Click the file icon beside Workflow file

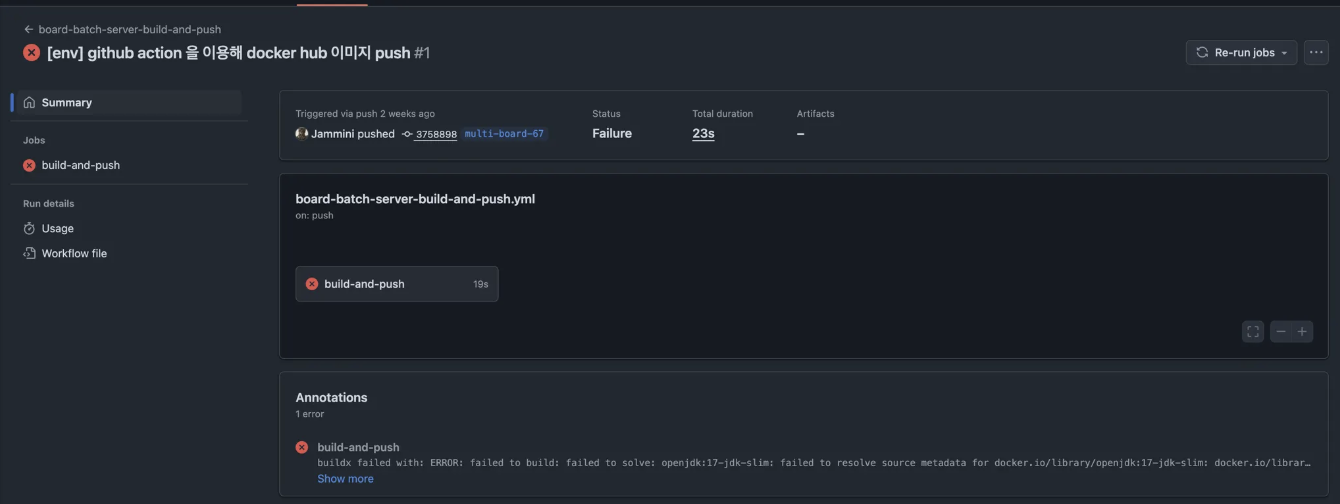point(29,253)
